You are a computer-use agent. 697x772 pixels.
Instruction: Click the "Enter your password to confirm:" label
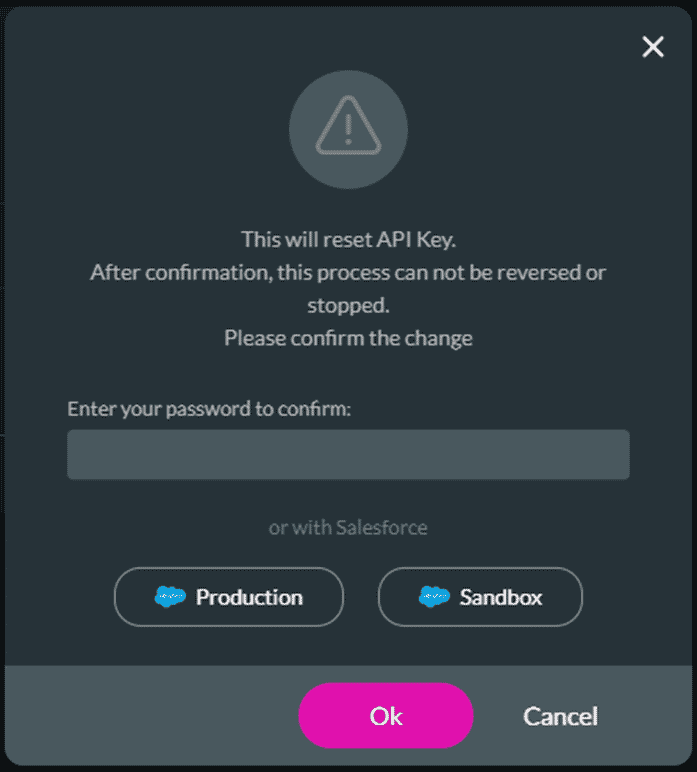pos(209,409)
